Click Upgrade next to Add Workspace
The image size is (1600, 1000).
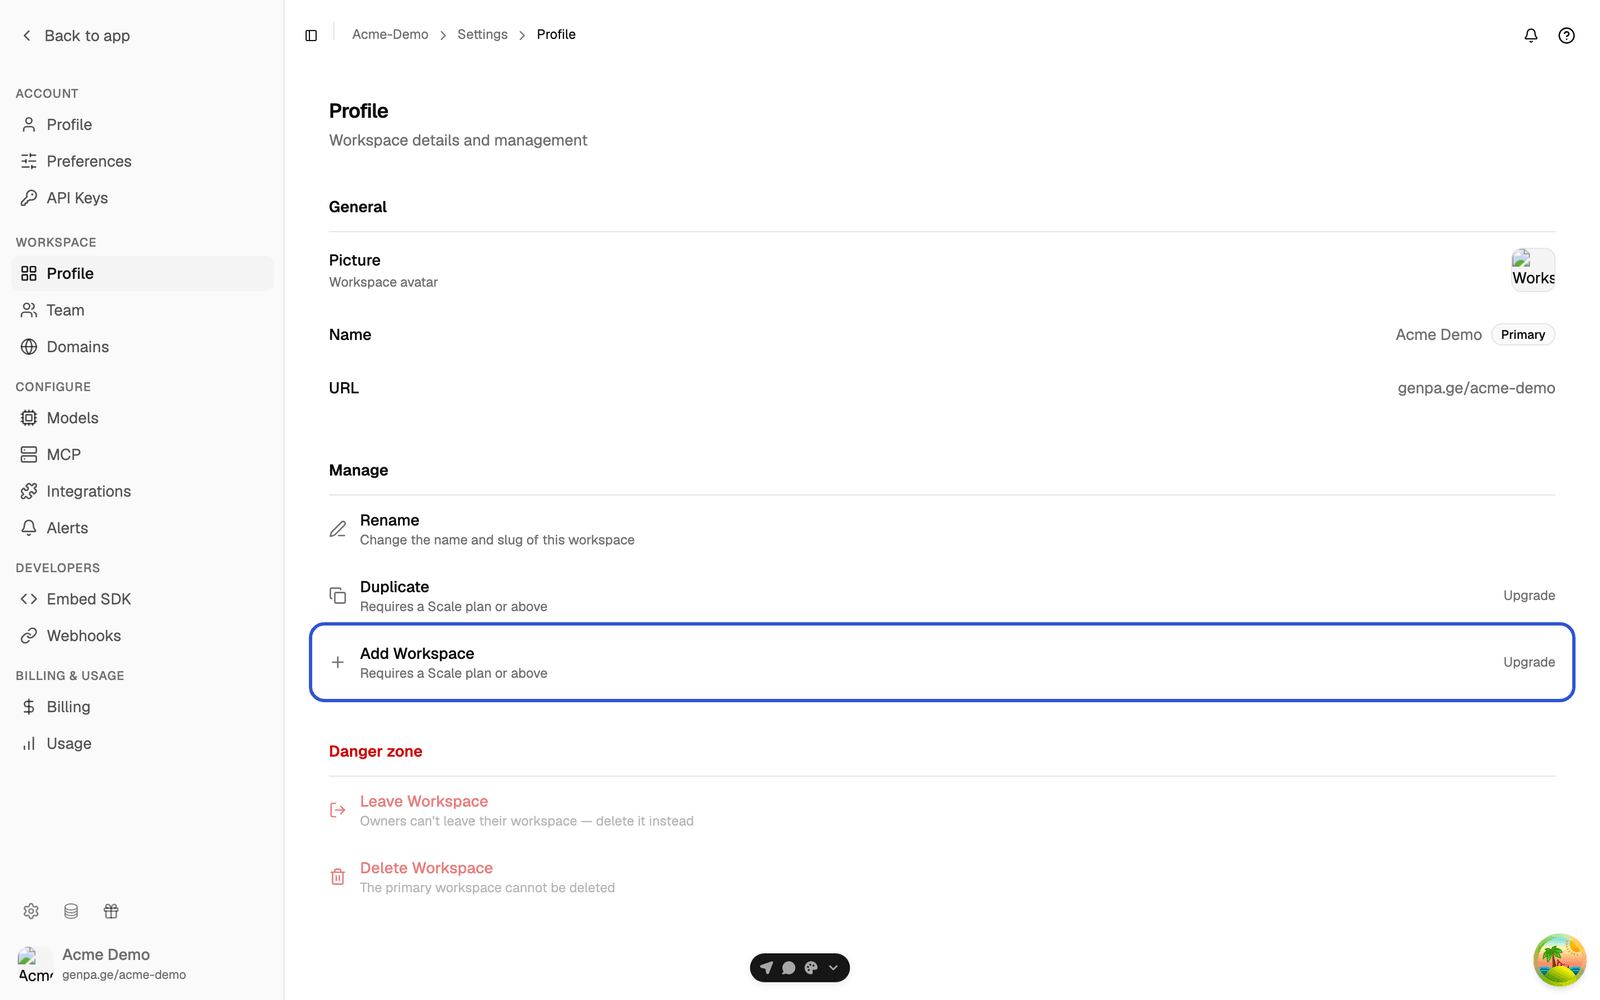point(1529,662)
